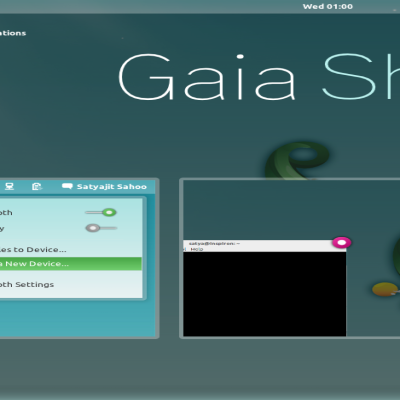Close the terminal window with pink button
Viewport: 400px width, 400px height.
pyautogui.click(x=342, y=242)
